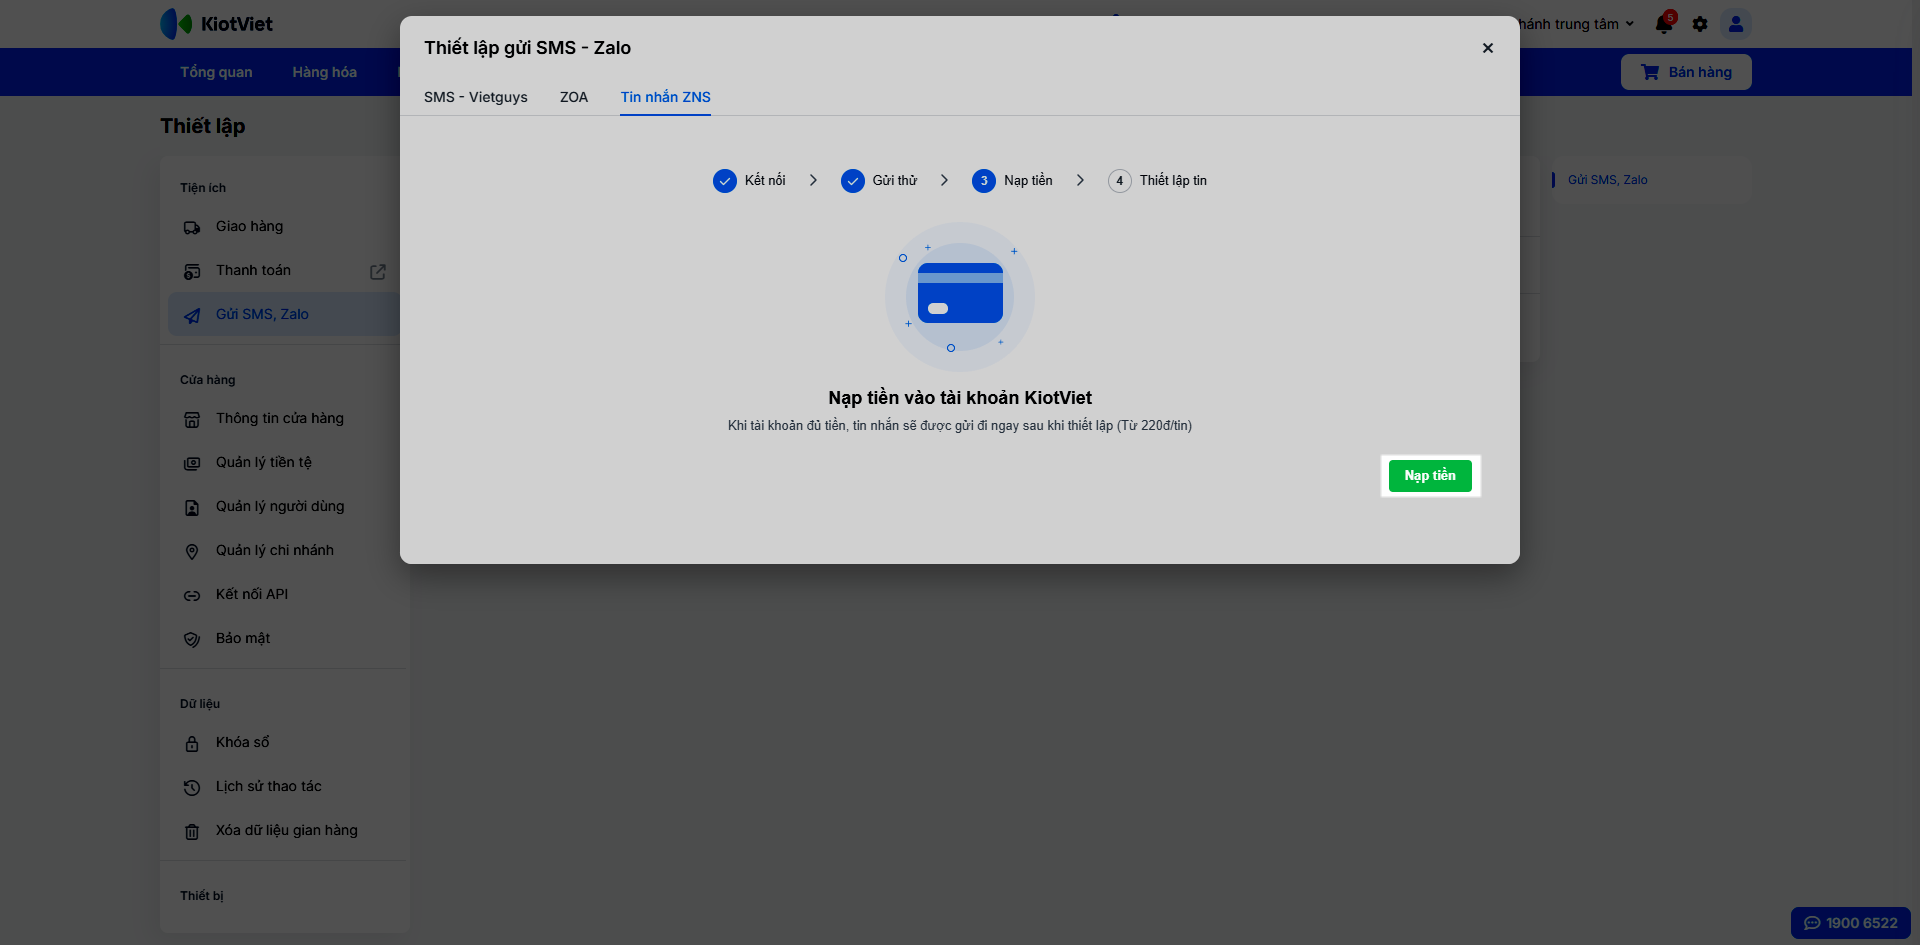Screen dimensions: 1920x945
Task: Click the Cửa hàng section label
Action: pyautogui.click(x=208, y=380)
